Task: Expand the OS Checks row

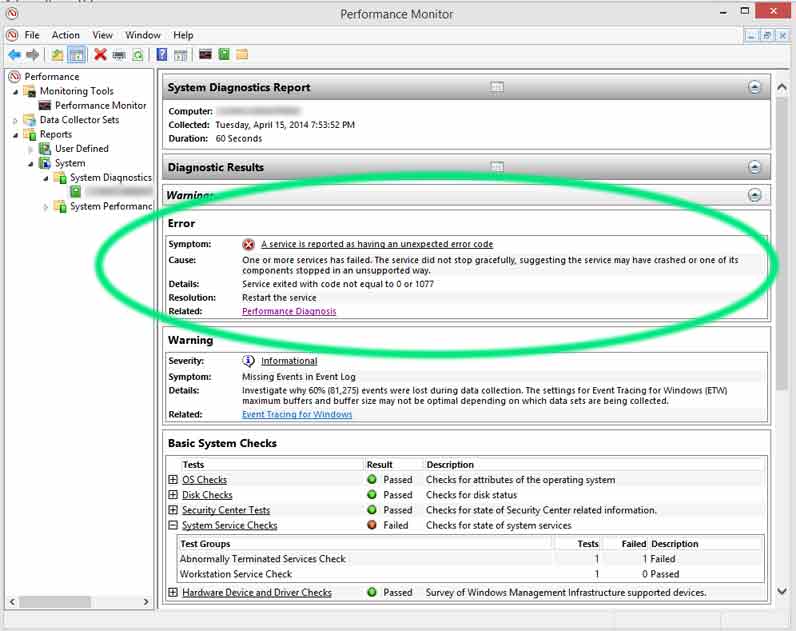Action: pos(173,479)
